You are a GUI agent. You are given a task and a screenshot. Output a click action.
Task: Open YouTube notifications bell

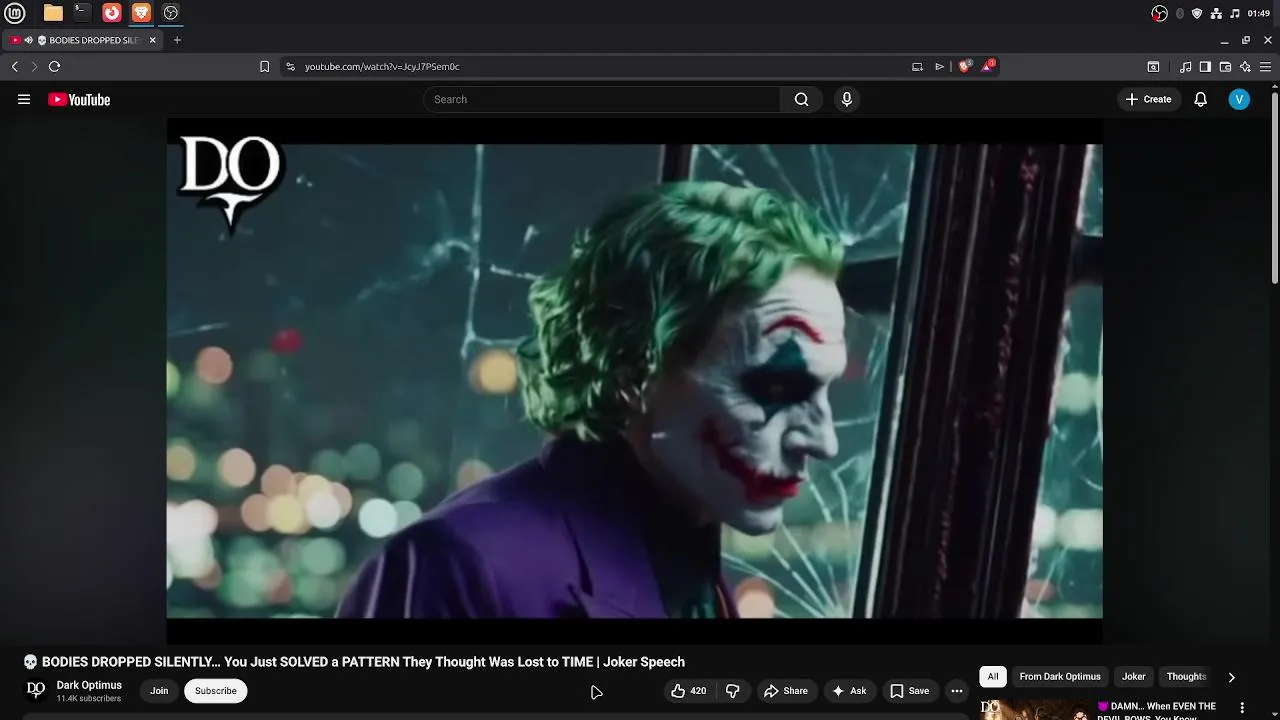click(1201, 99)
